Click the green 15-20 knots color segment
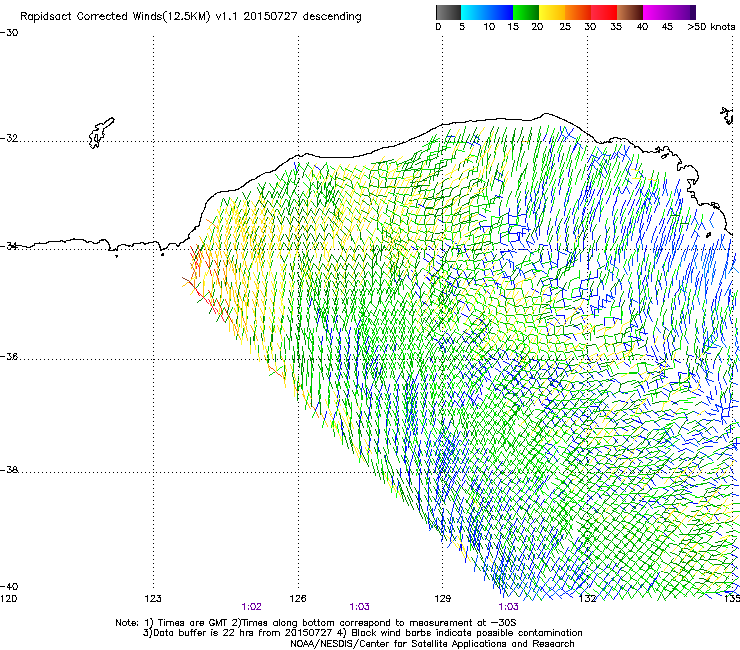 point(526,12)
